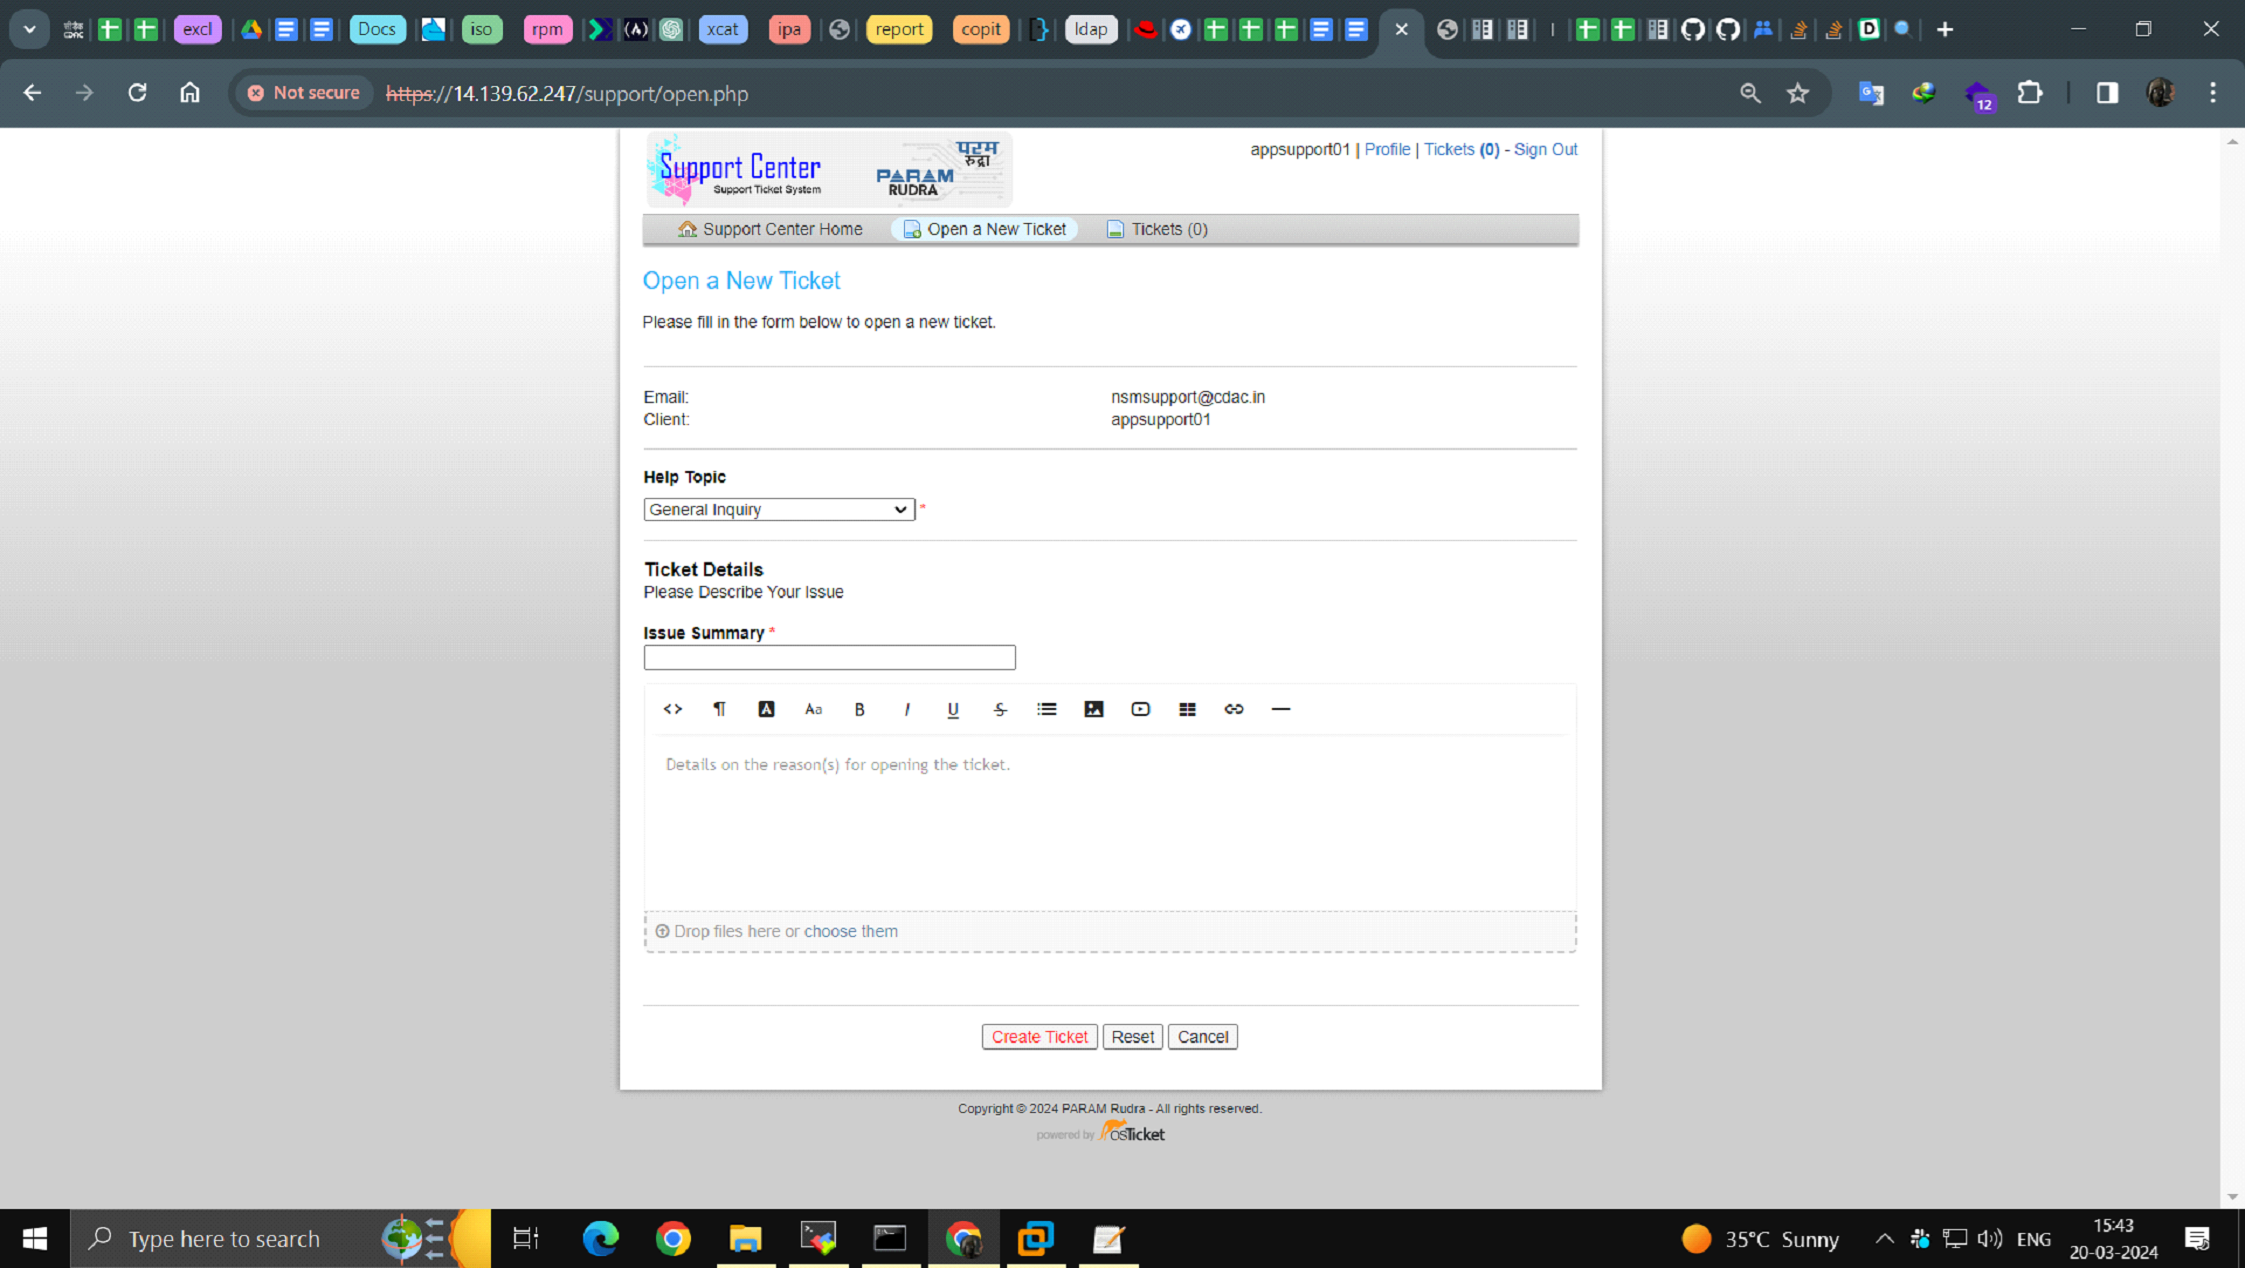Toggle HTML code view in editor
Viewport: 2245px width, 1268px height.
point(672,709)
